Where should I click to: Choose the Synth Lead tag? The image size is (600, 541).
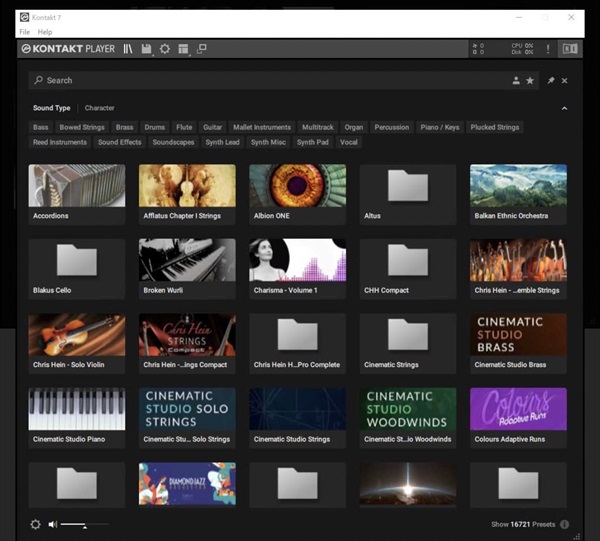coord(222,142)
